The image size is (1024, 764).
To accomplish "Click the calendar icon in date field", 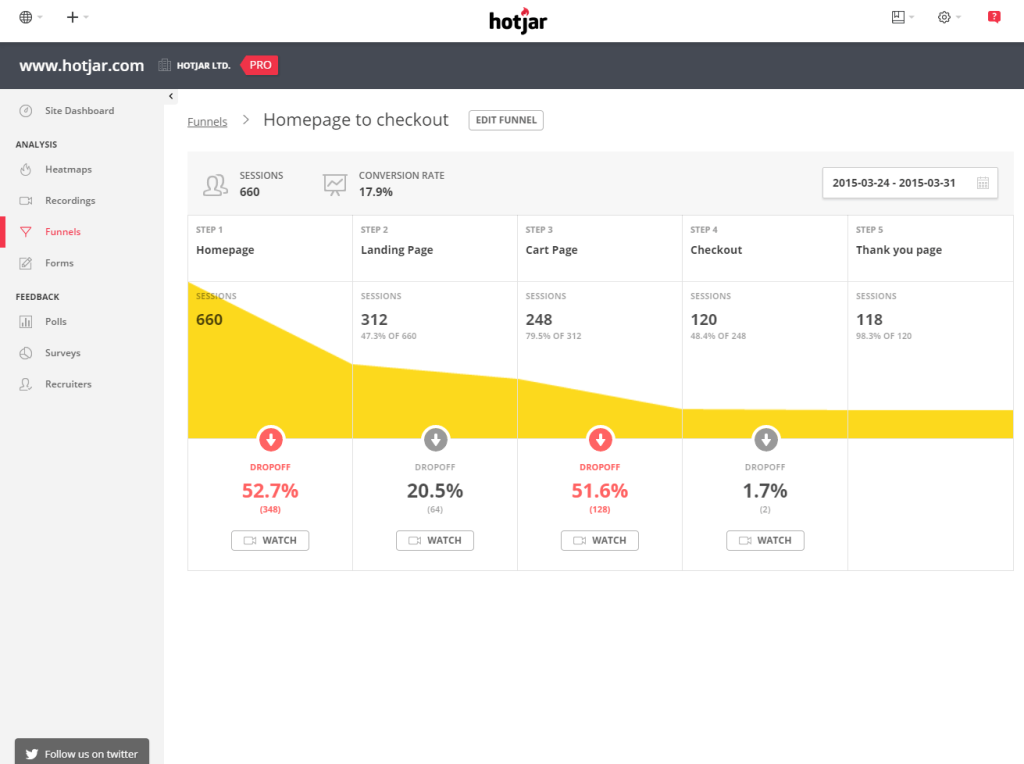I will pyautogui.click(x=982, y=183).
